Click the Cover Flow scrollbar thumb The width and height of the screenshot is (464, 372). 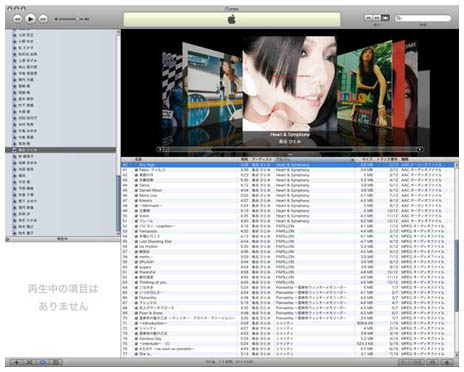282,149
